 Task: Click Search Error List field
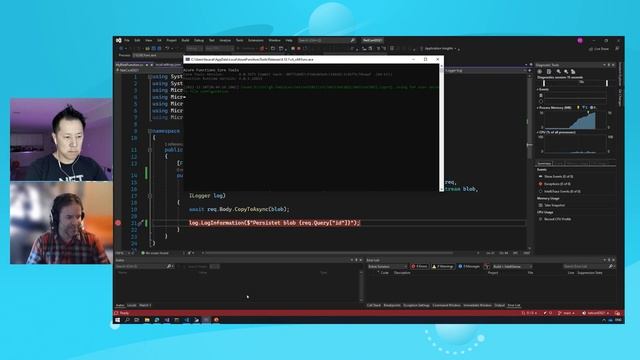[588, 267]
